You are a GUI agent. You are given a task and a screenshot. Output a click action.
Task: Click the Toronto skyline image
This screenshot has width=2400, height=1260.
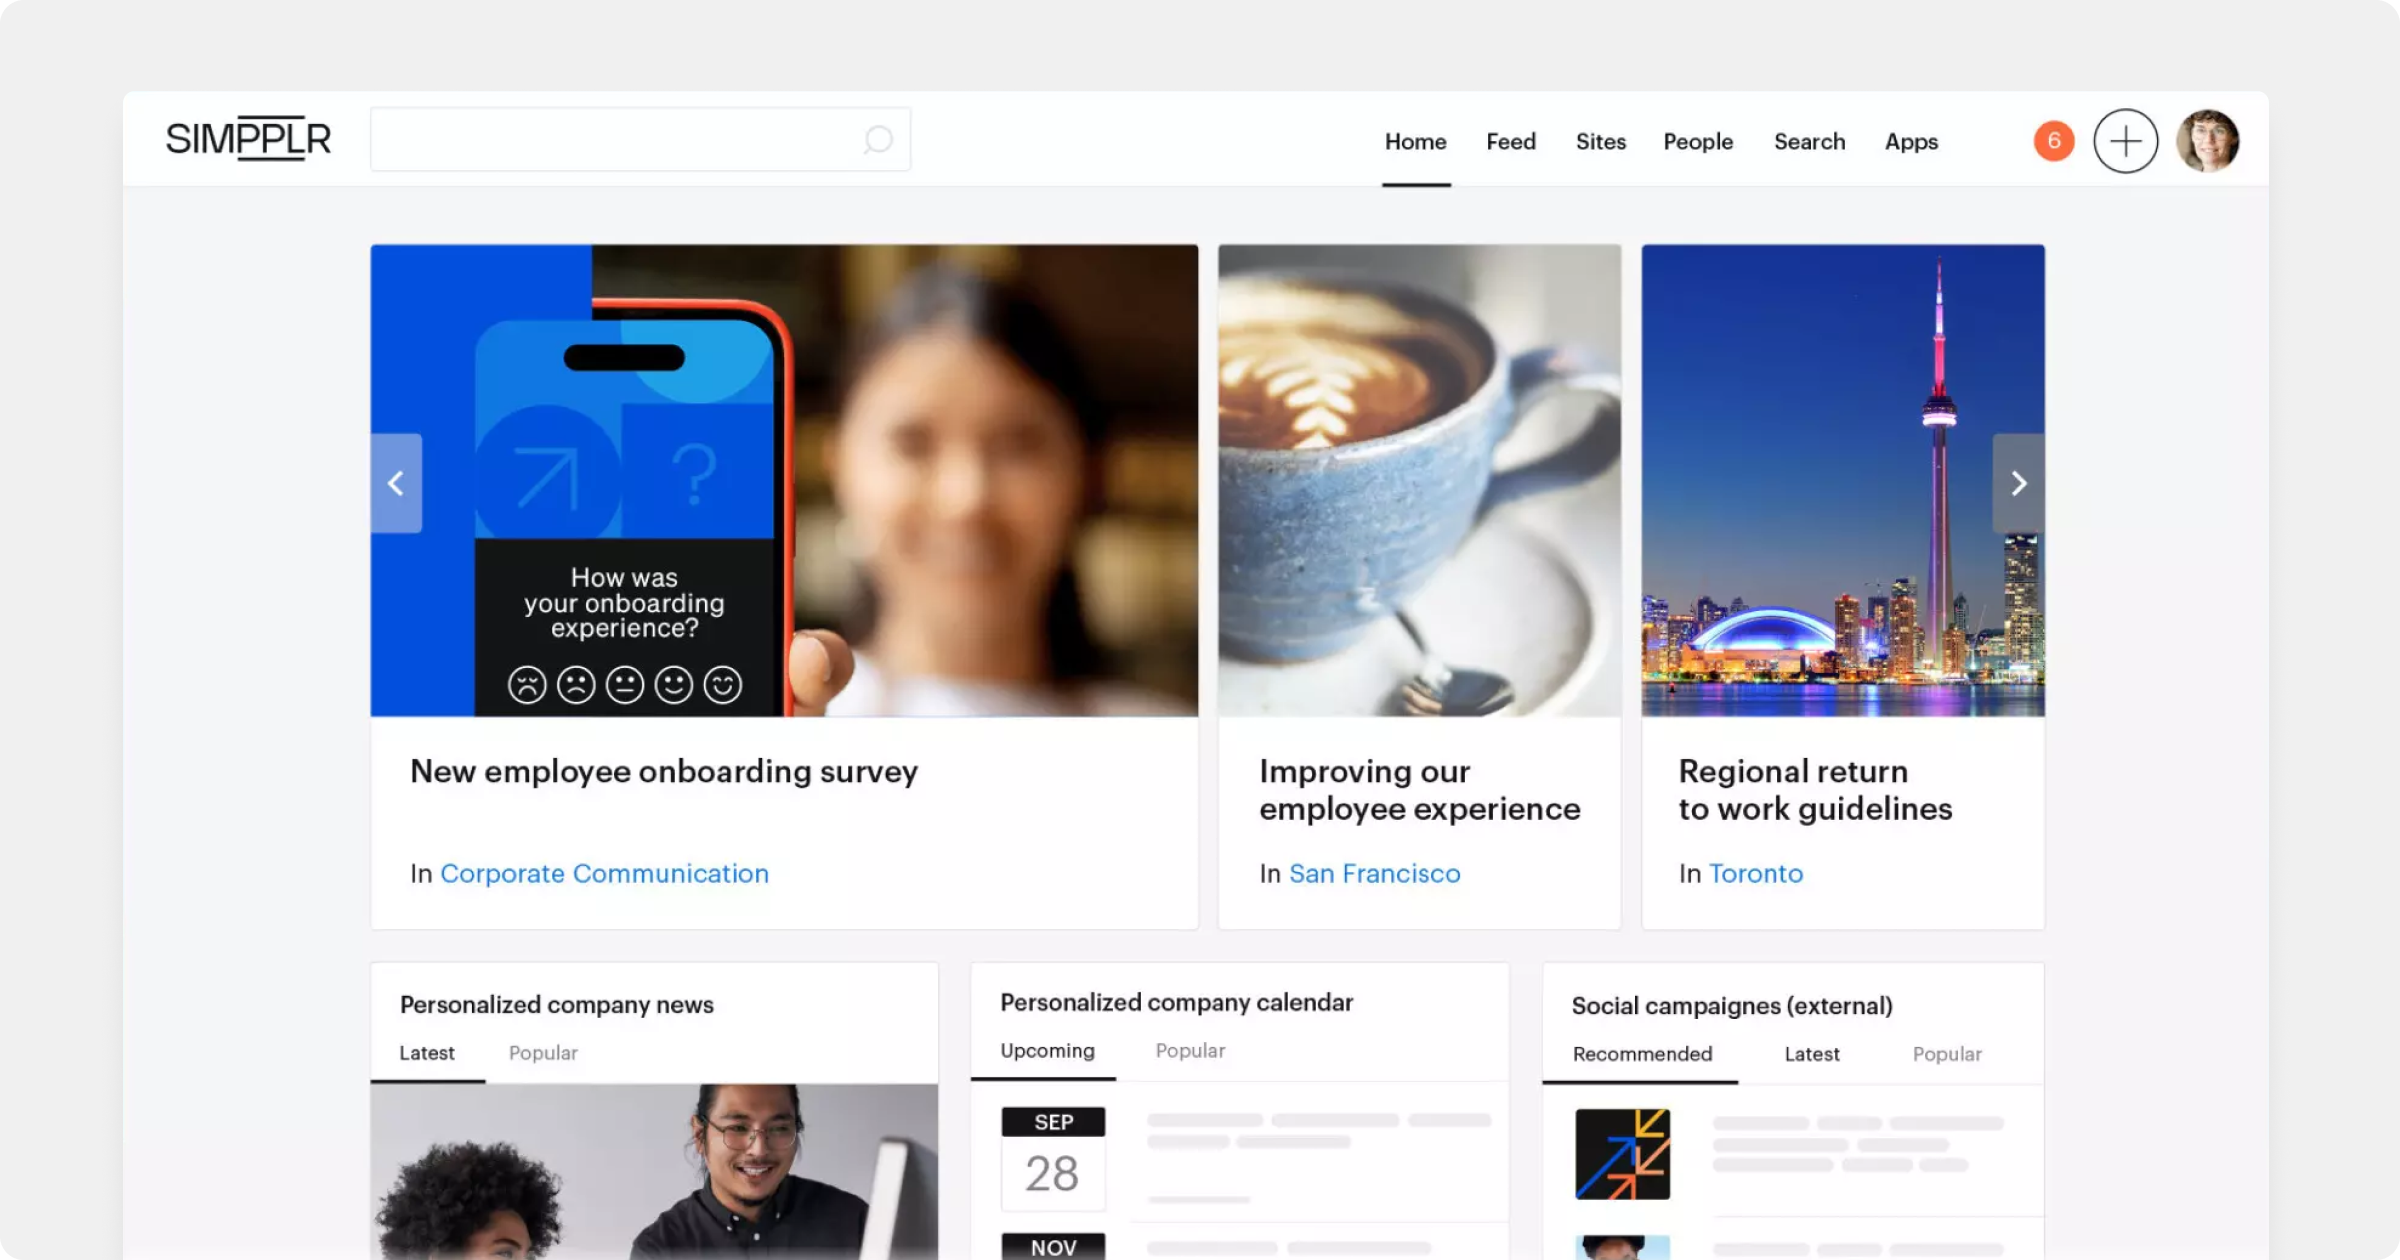pos(1843,480)
